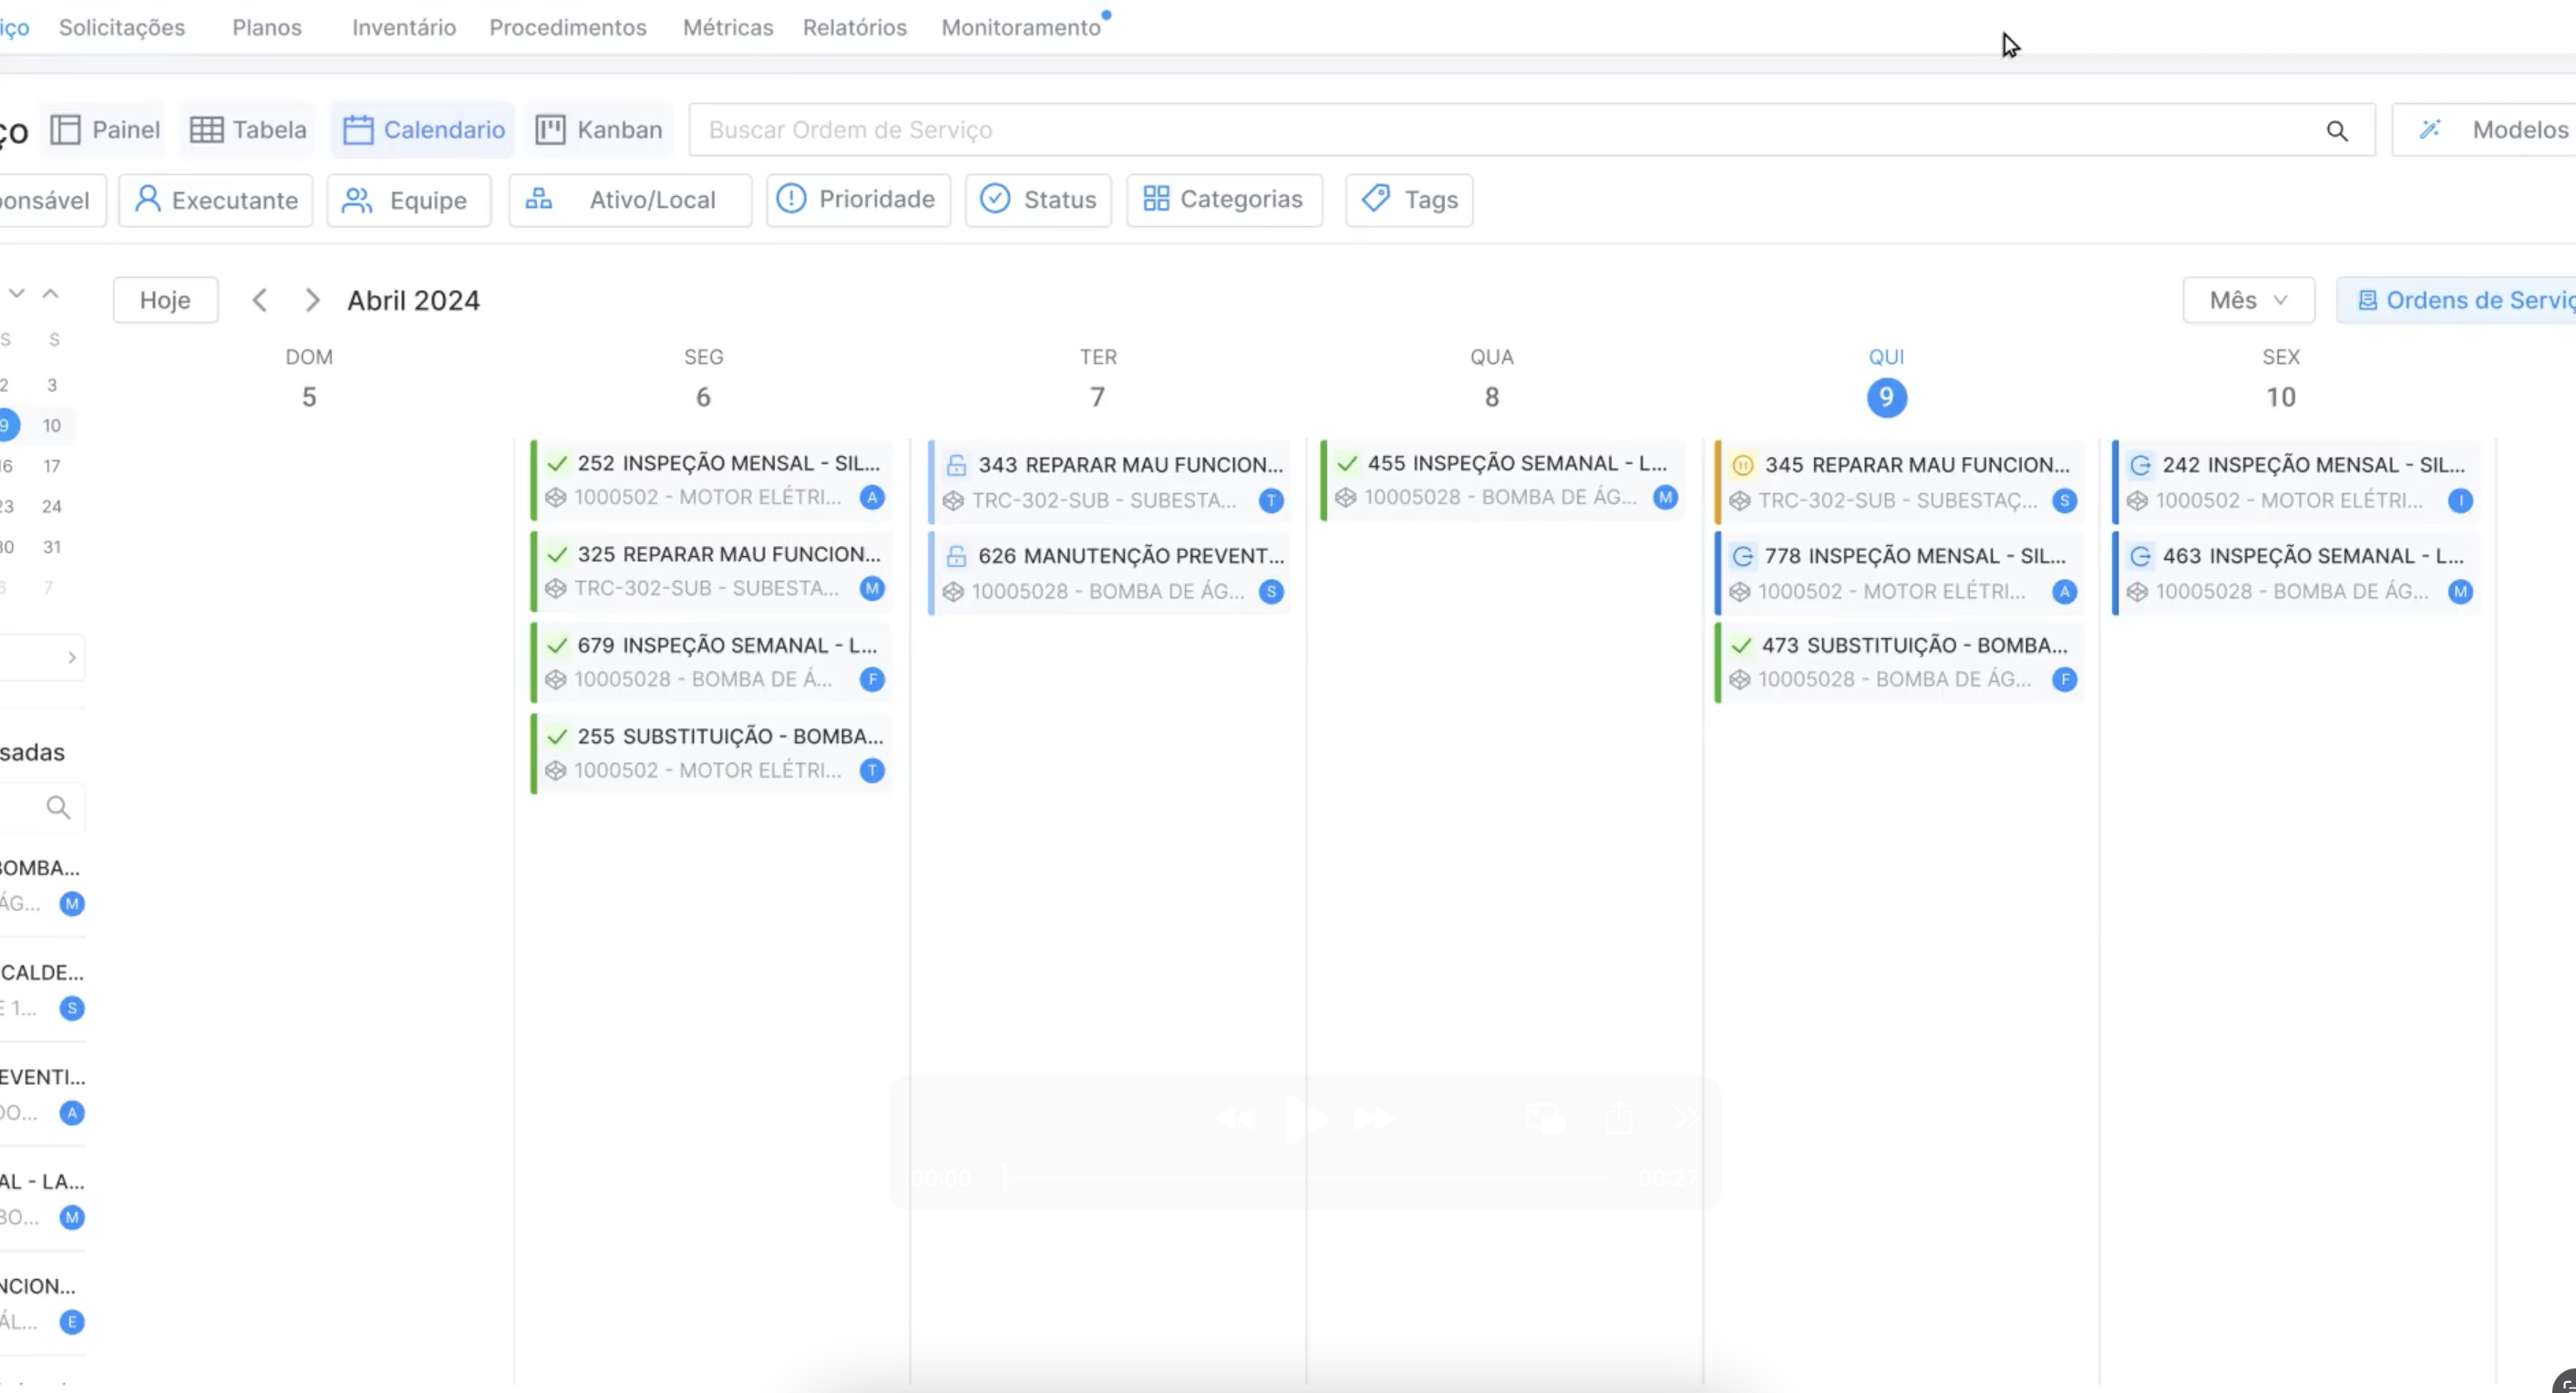Click the share icon in the video overlay
This screenshot has height=1393, width=2576.
click(x=1619, y=1119)
